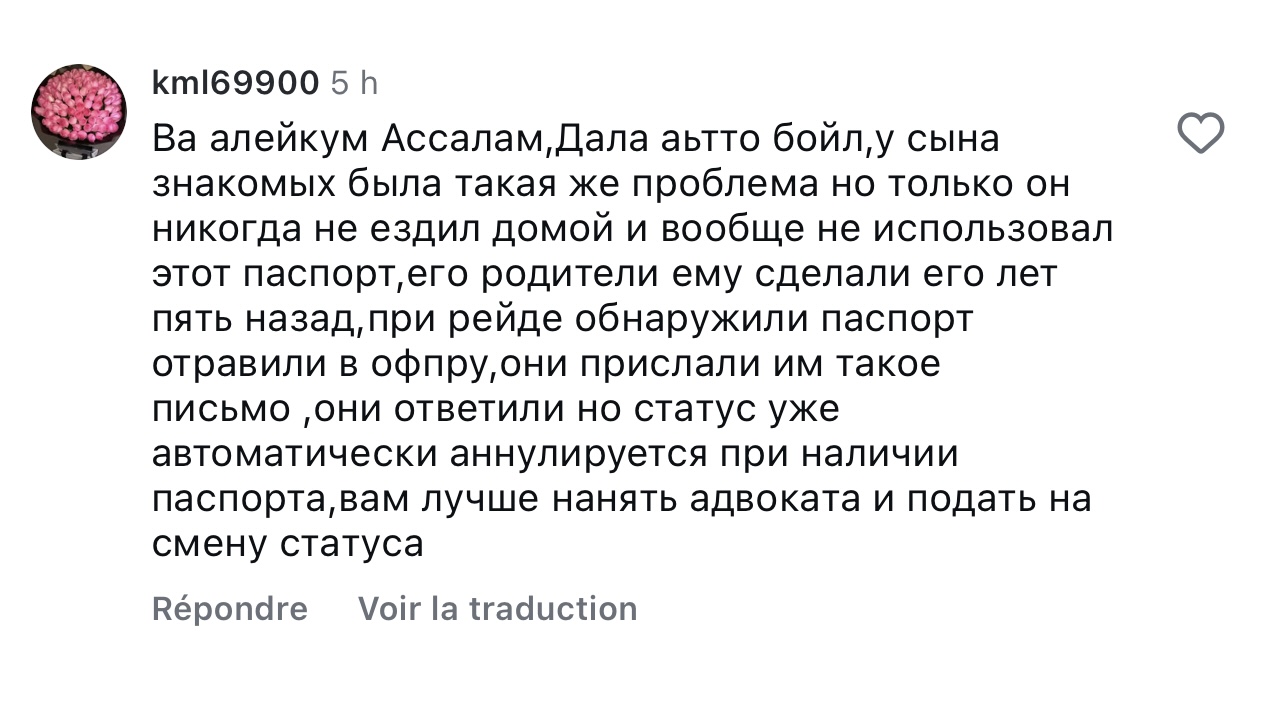
Task: Click the line starting "никогда не ездил домой"
Action: click(632, 230)
